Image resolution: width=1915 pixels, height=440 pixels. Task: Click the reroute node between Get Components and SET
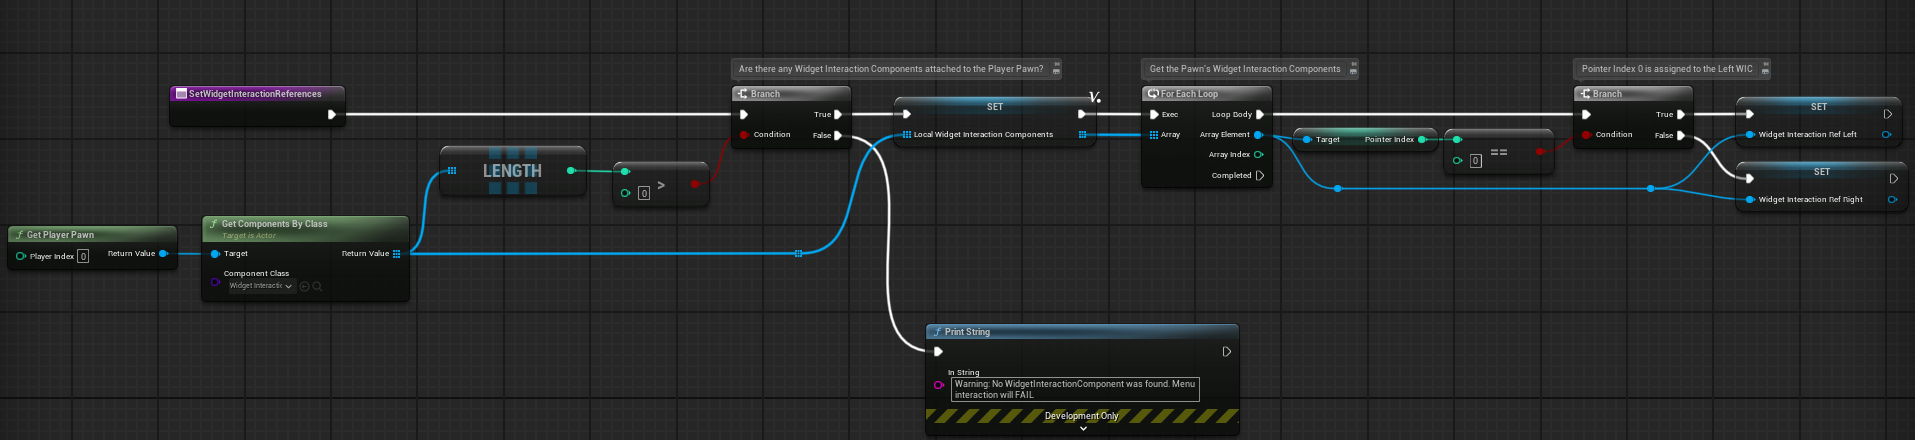click(798, 254)
